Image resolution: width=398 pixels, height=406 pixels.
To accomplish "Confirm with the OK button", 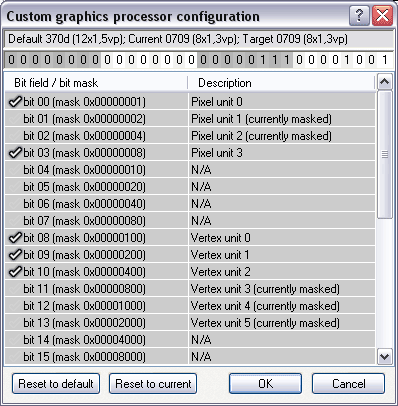I will (x=266, y=384).
